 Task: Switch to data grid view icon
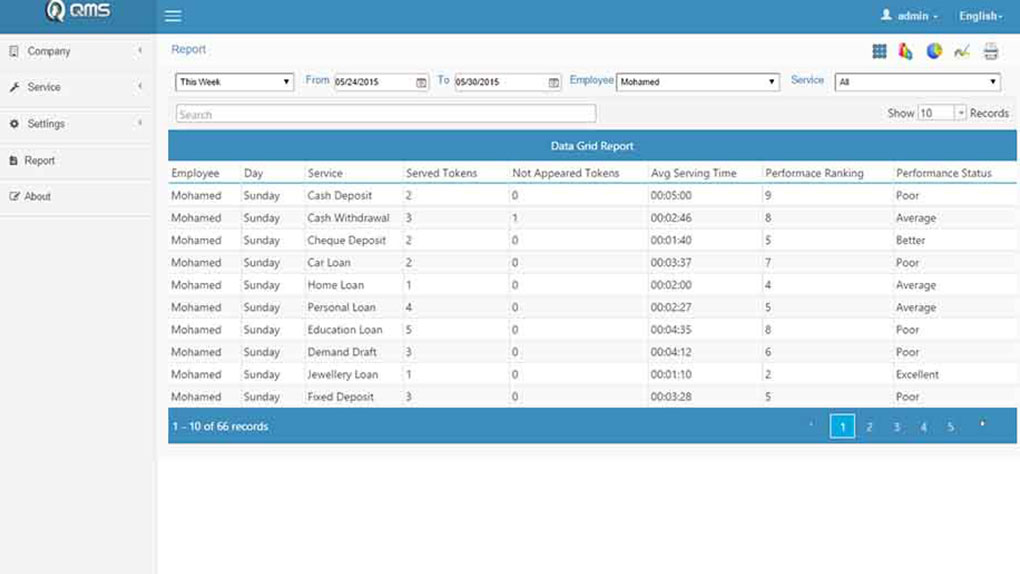tap(879, 51)
